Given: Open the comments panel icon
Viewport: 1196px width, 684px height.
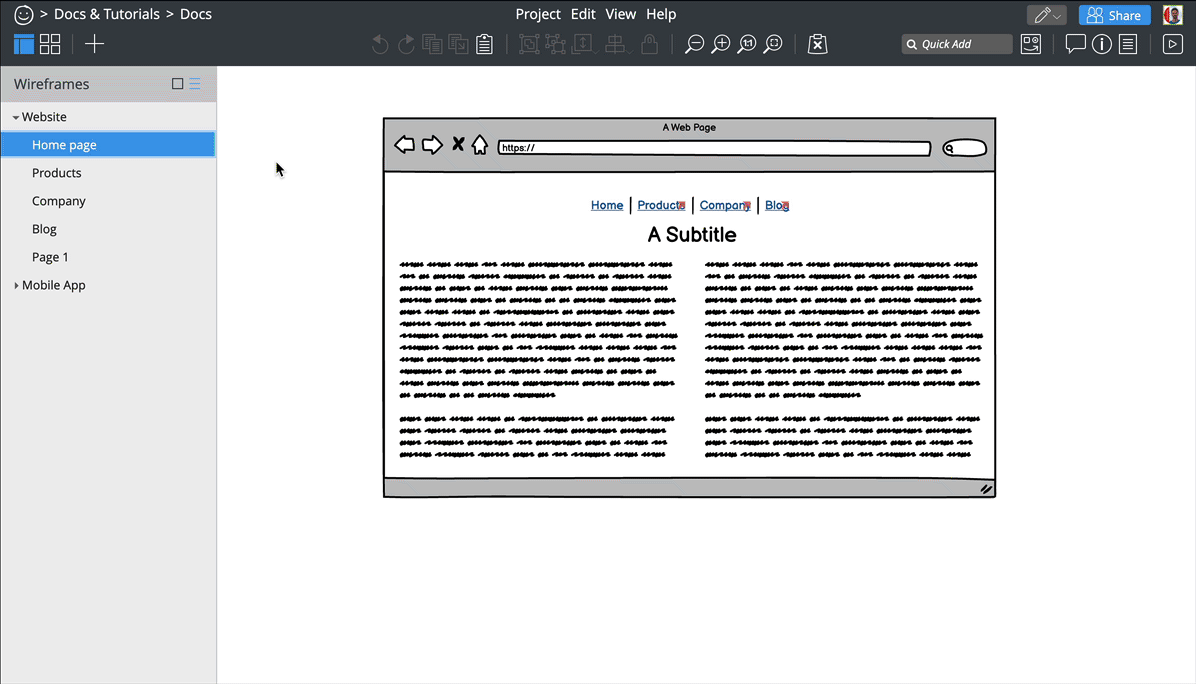Looking at the screenshot, I should (1075, 44).
